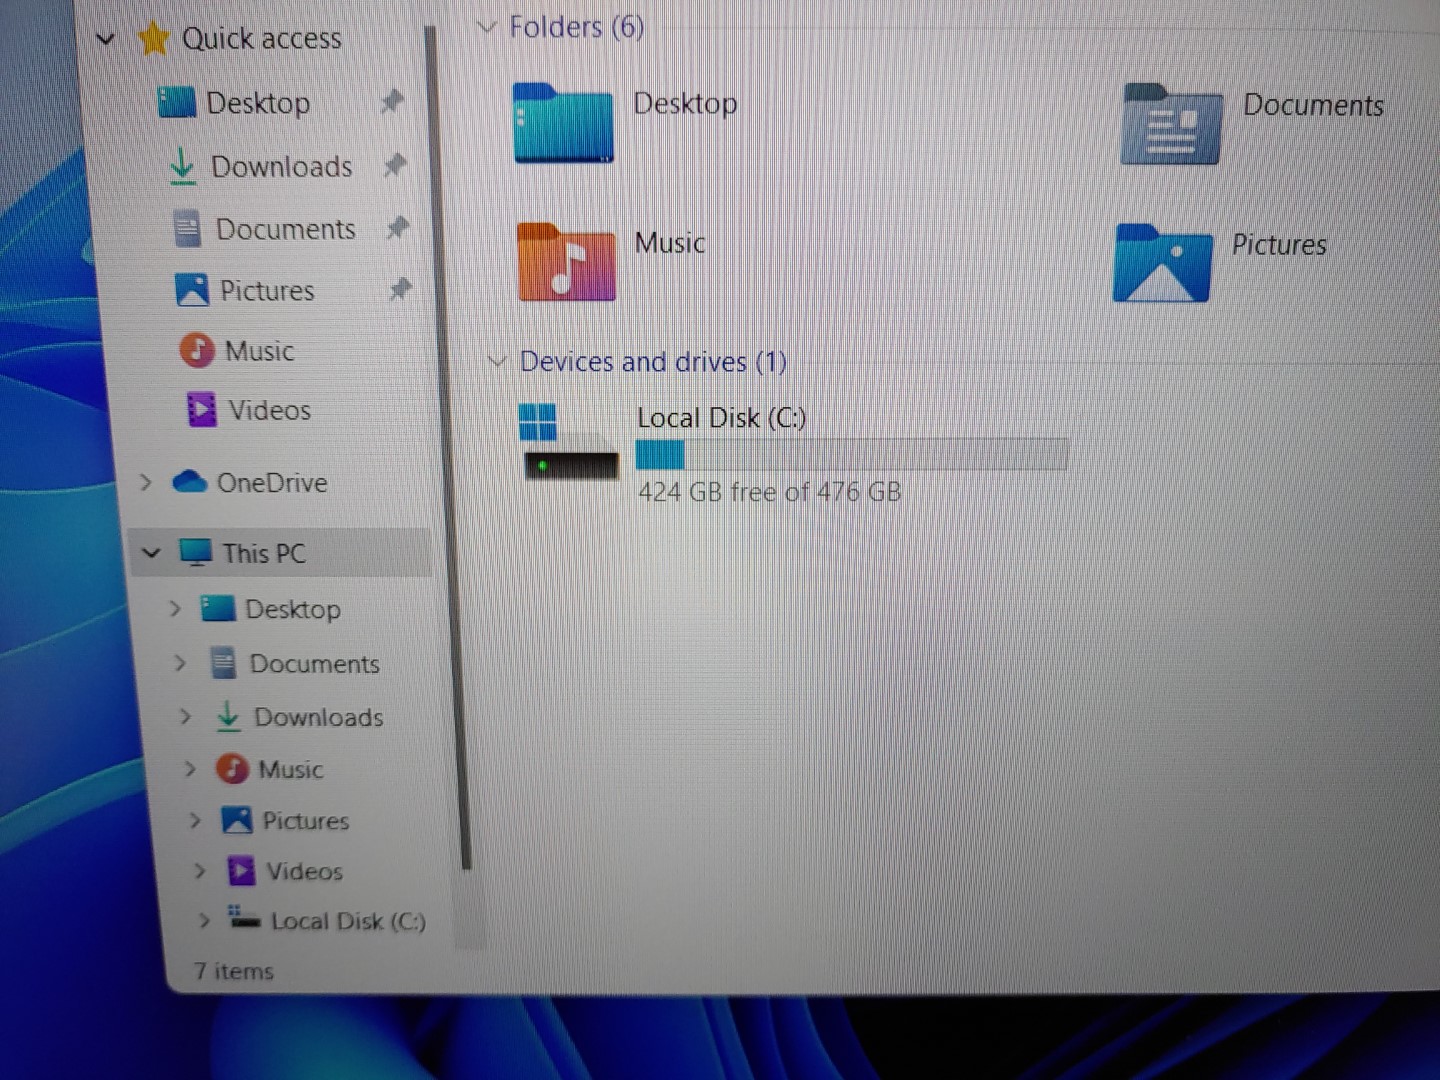Click Music icon under This PC tree
Image resolution: width=1440 pixels, height=1080 pixels.
[x=232, y=769]
